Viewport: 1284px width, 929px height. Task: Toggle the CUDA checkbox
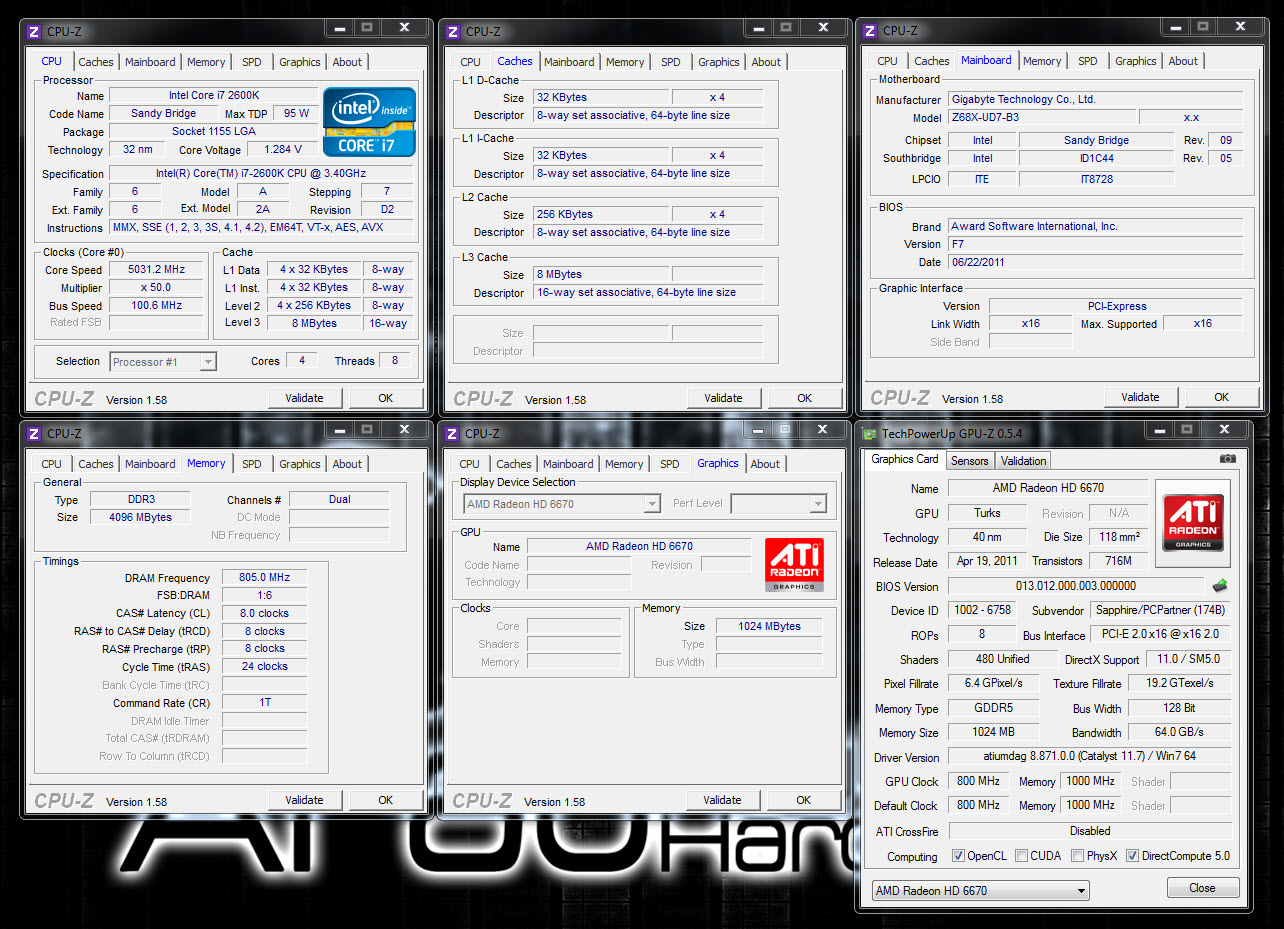[x=1021, y=856]
